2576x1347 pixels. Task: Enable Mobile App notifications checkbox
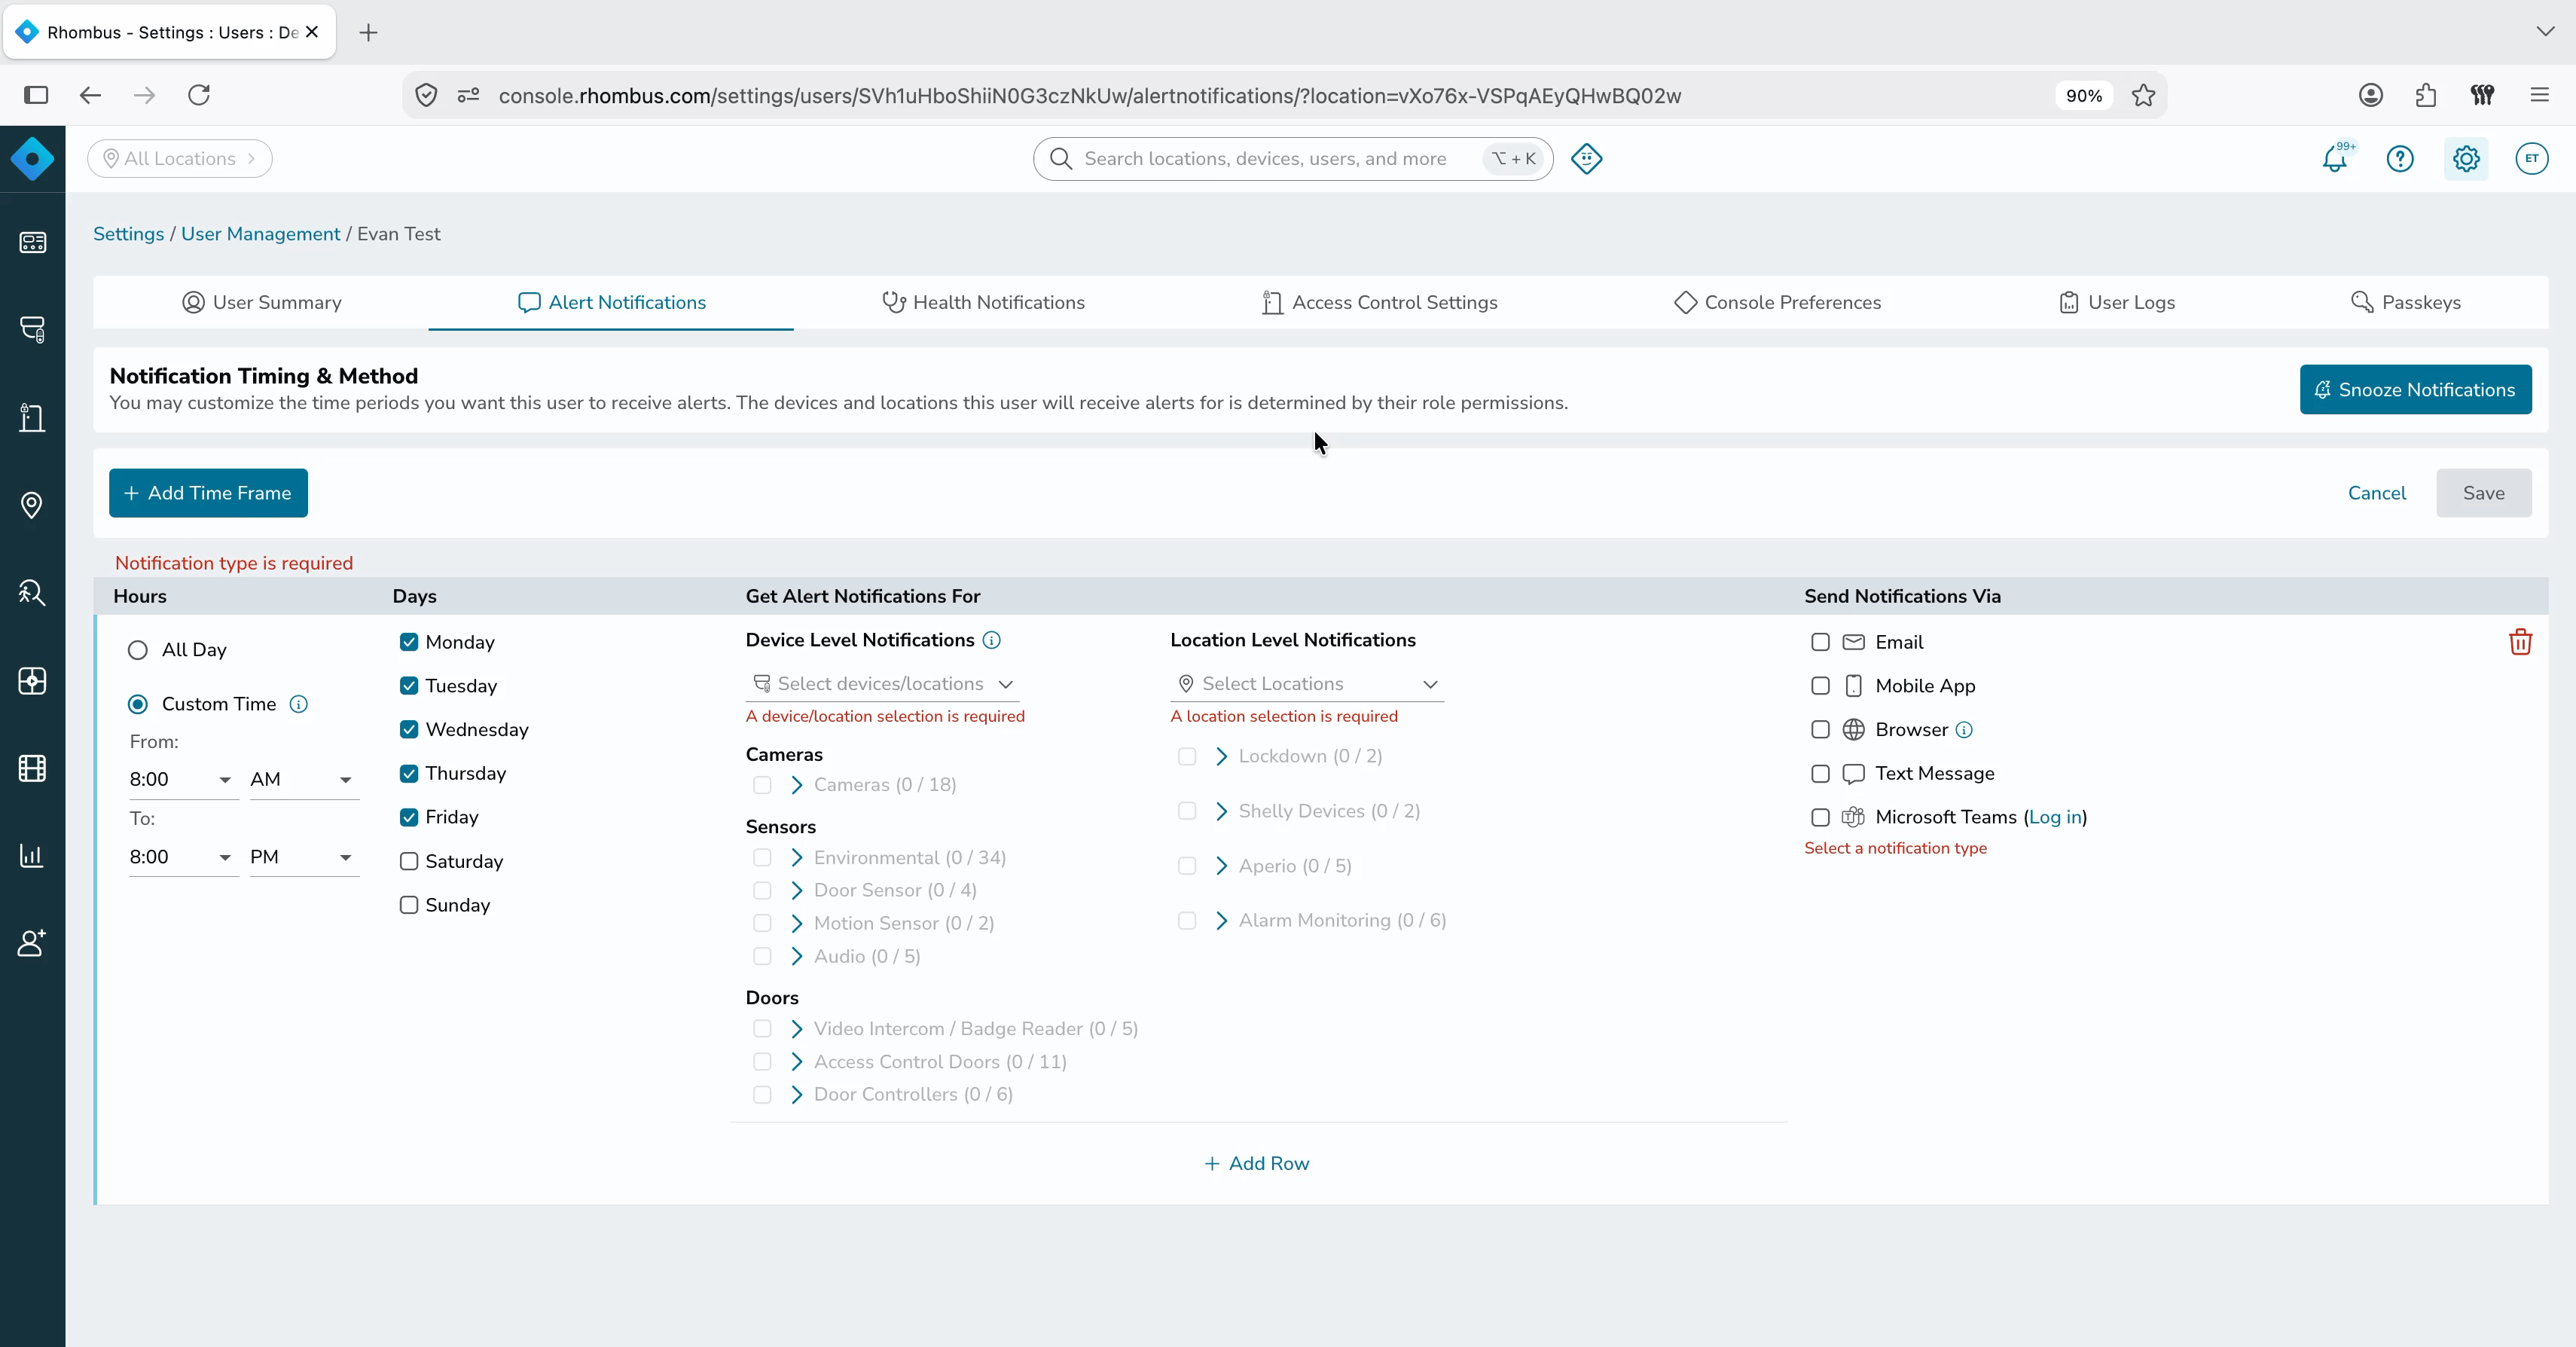(1820, 686)
